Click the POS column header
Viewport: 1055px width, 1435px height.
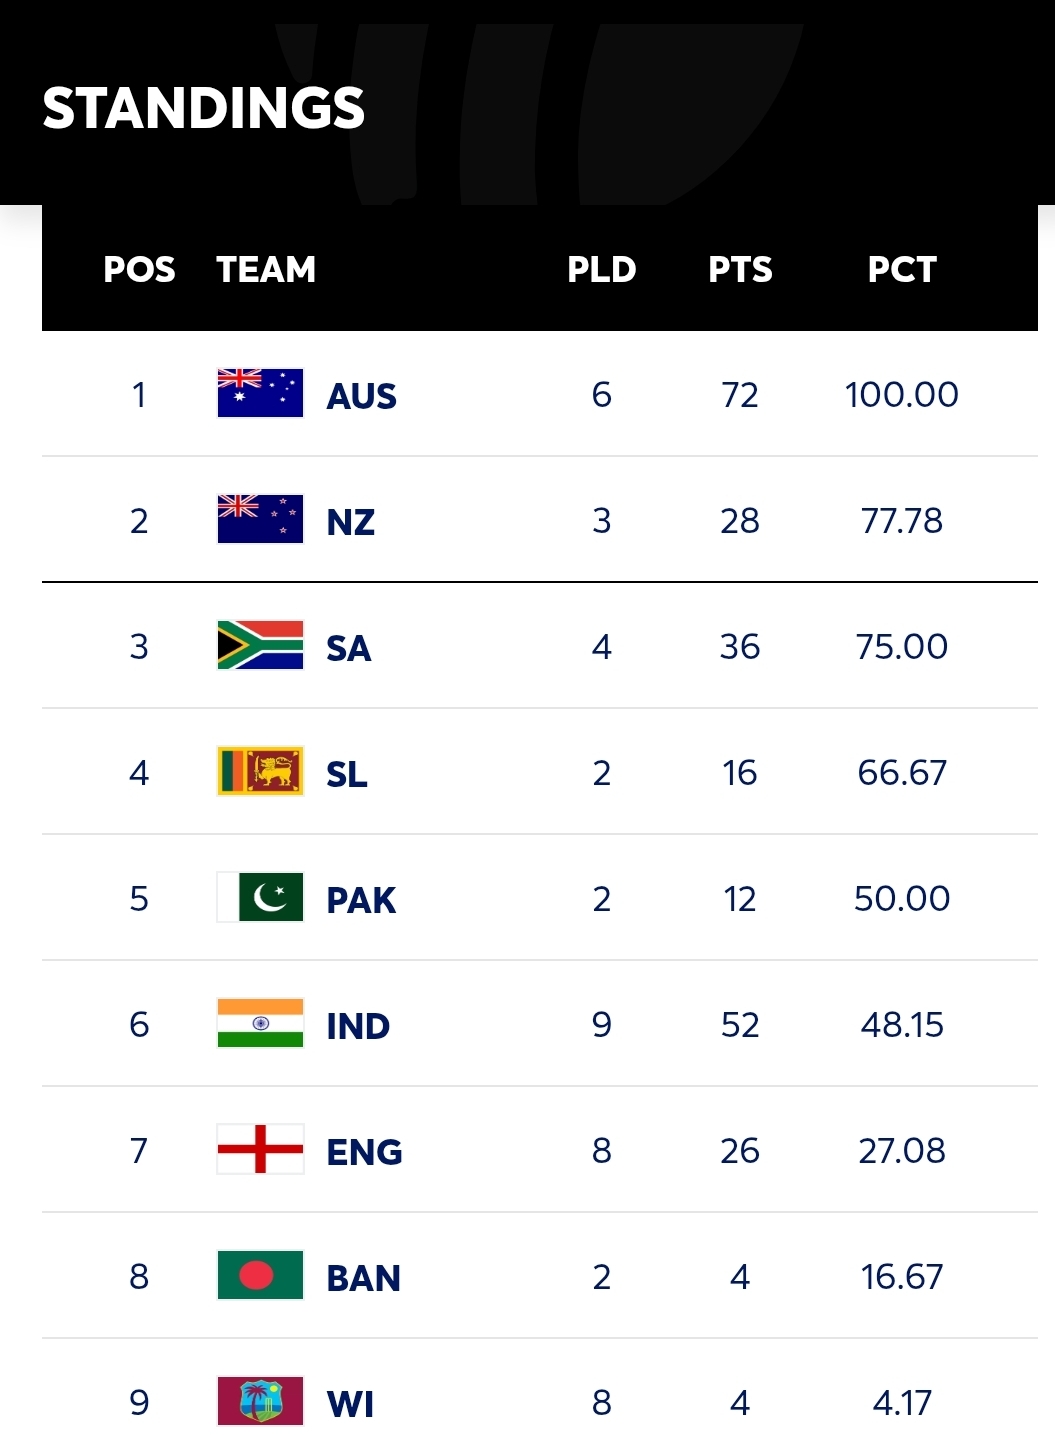tap(139, 269)
